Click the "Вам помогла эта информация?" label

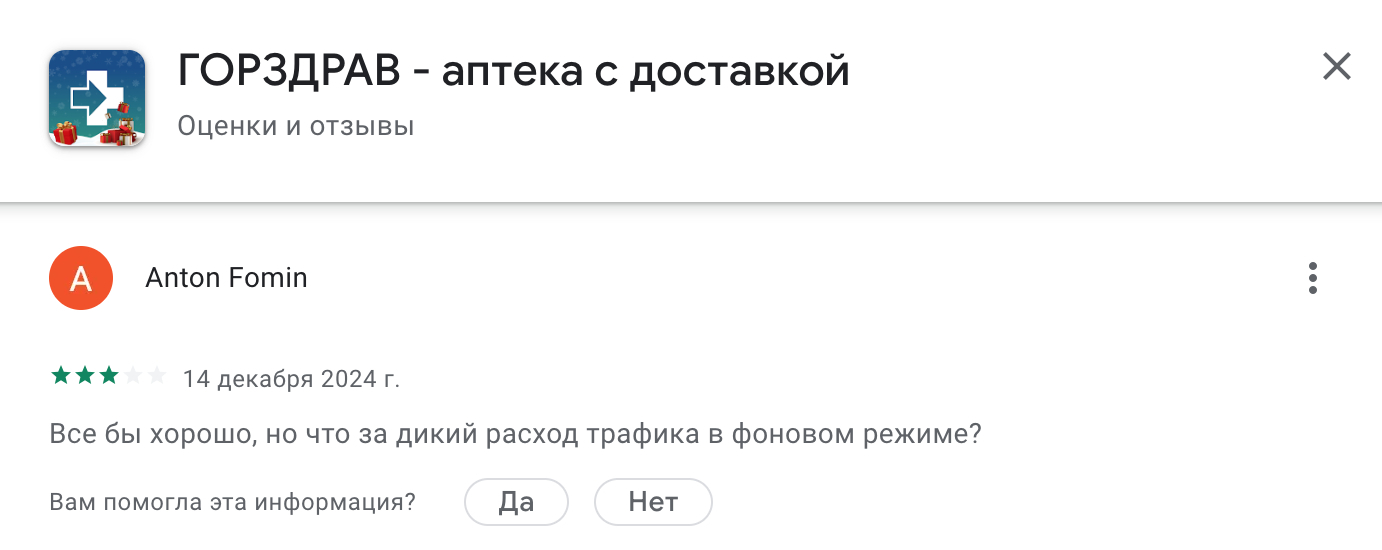pos(232,502)
